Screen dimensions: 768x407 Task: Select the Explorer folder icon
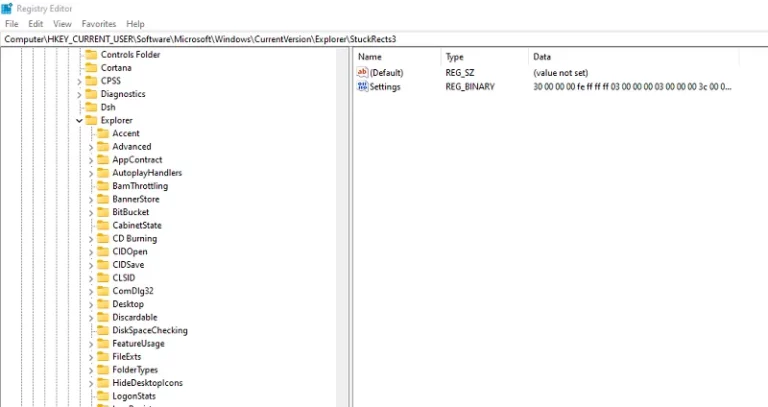pyautogui.click(x=91, y=120)
